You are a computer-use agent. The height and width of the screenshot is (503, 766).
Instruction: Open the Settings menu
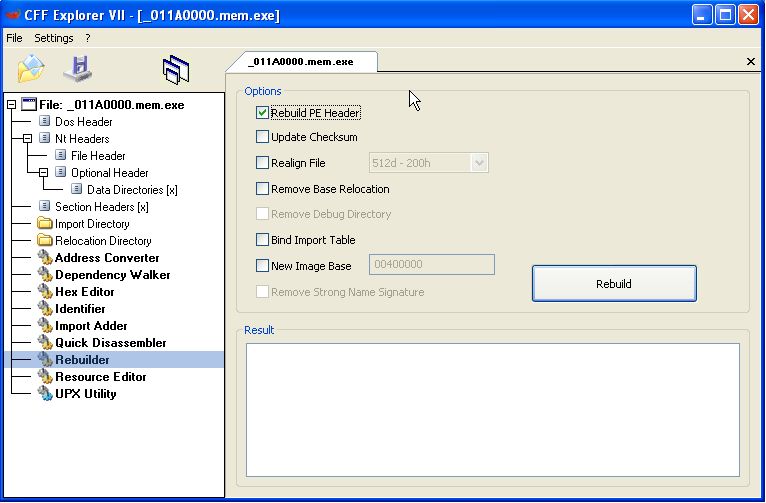pos(54,38)
